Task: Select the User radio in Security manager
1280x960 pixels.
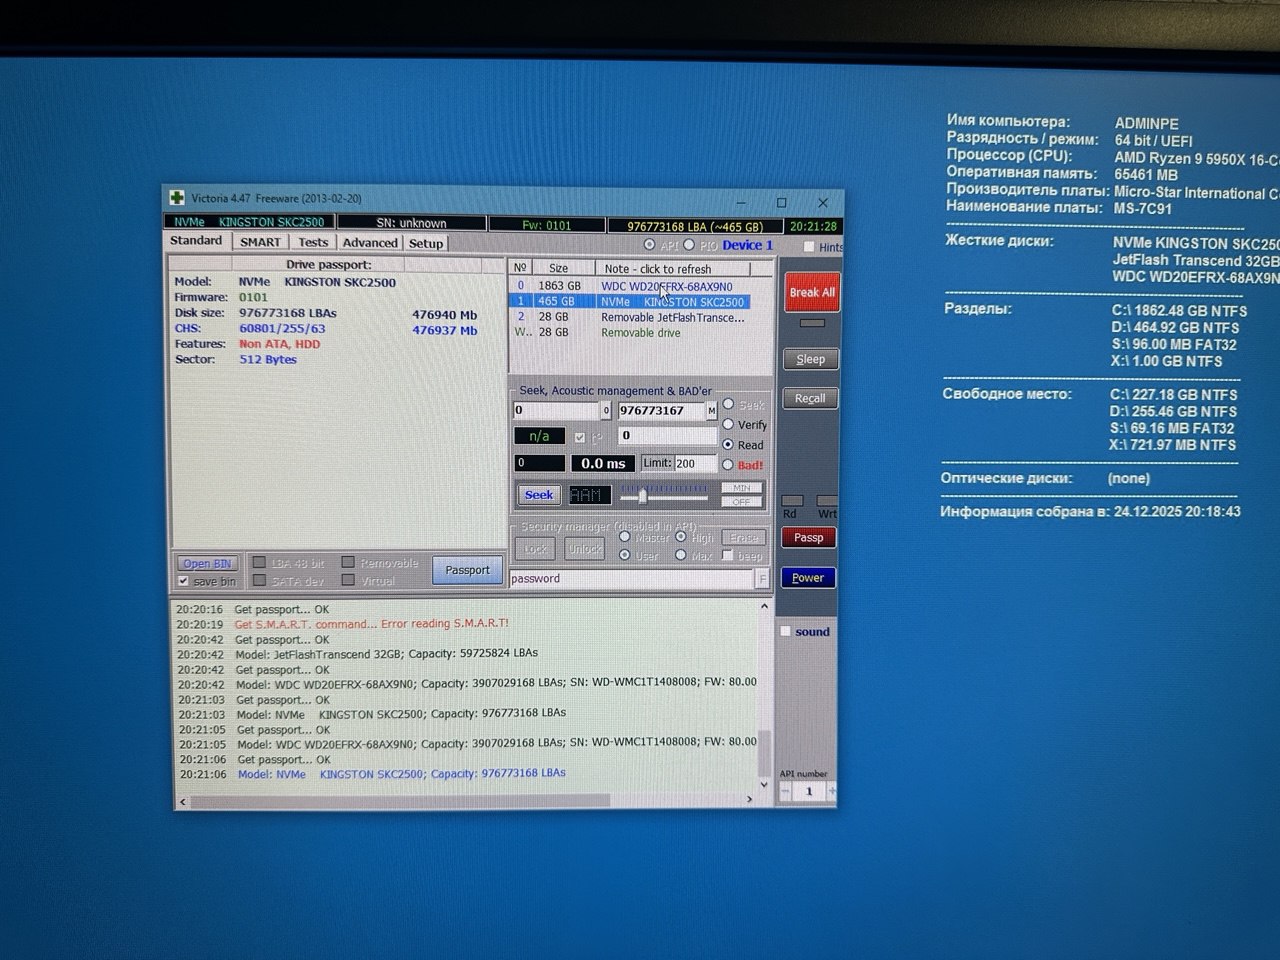Action: (x=625, y=555)
